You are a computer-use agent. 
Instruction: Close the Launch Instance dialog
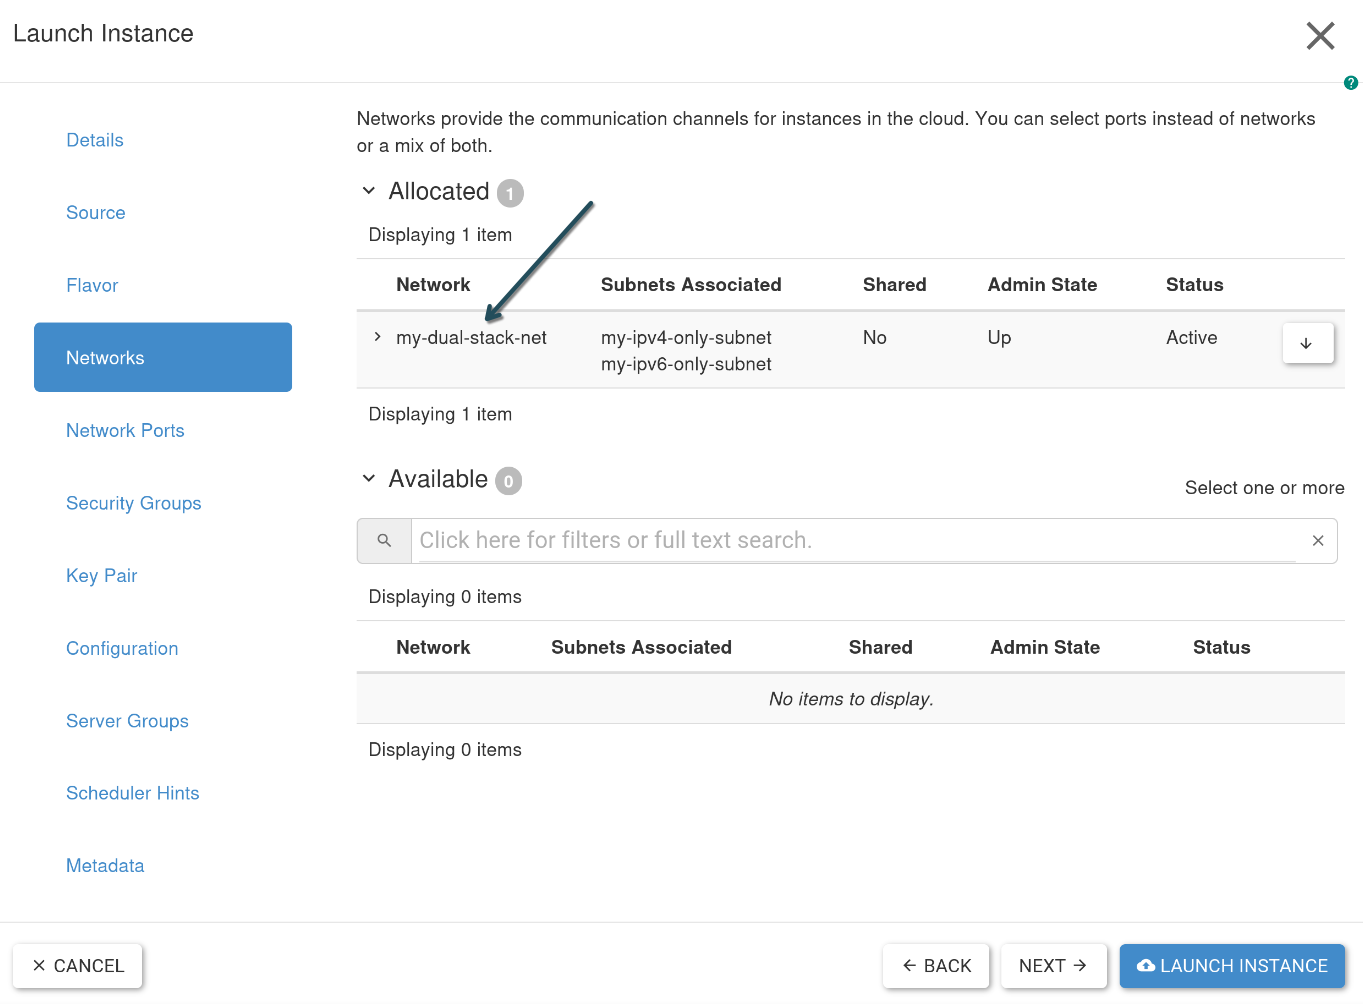click(x=1320, y=36)
